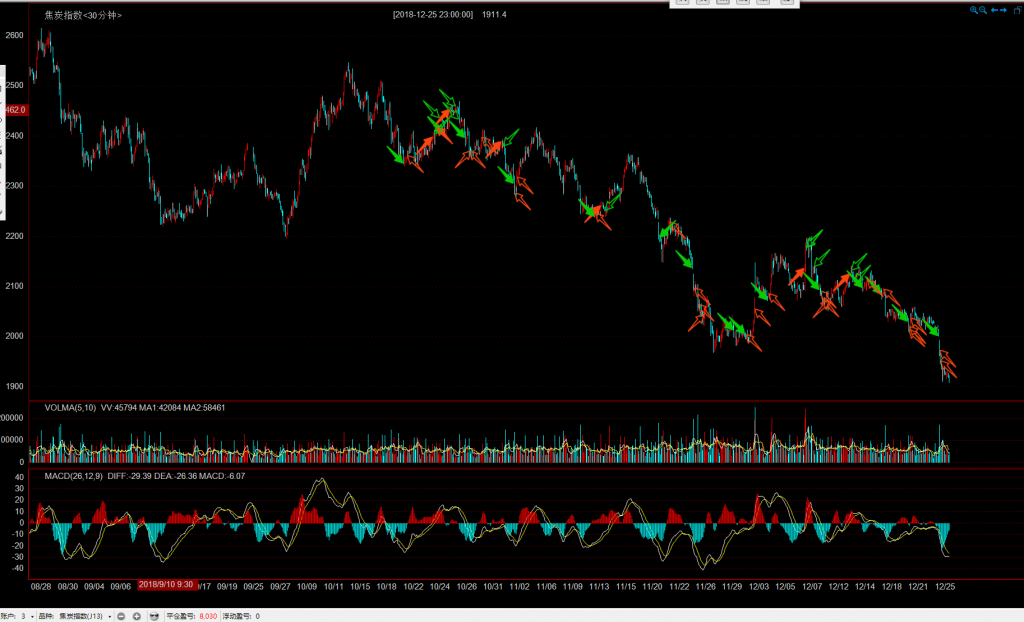
Task: Click the zoom in magnifier icon
Action: pyautogui.click(x=974, y=10)
